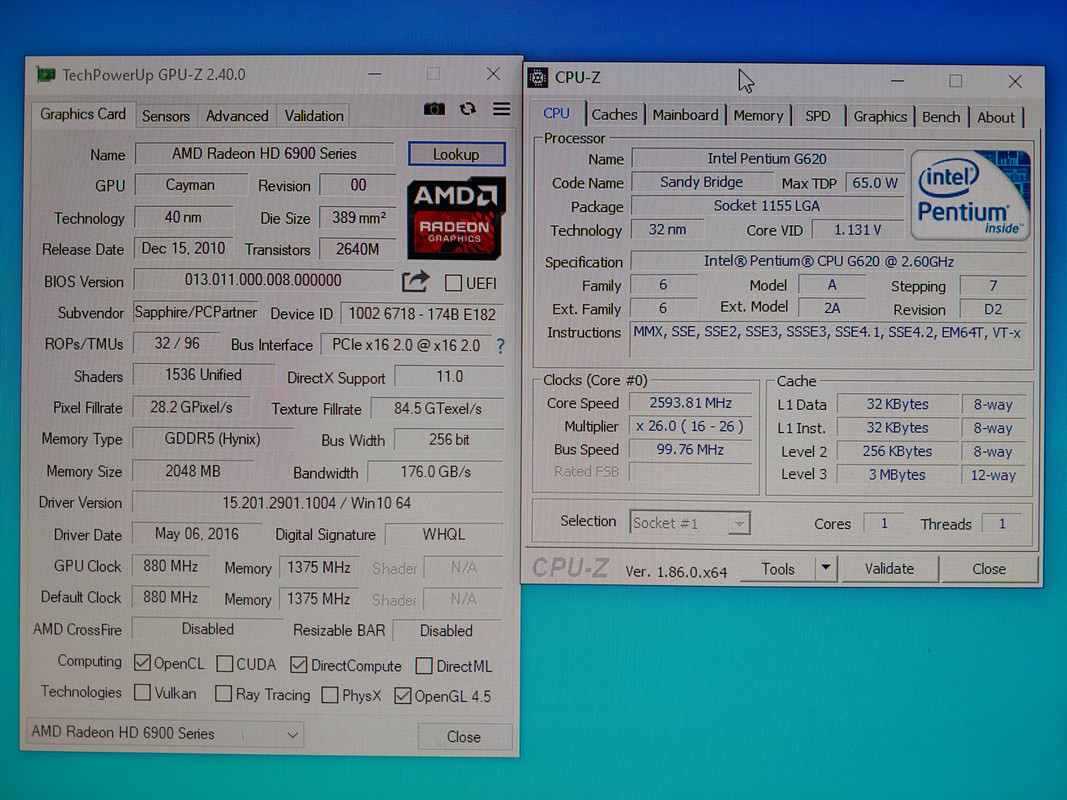Open the Graphics tab in CPU-Z

pyautogui.click(x=880, y=116)
